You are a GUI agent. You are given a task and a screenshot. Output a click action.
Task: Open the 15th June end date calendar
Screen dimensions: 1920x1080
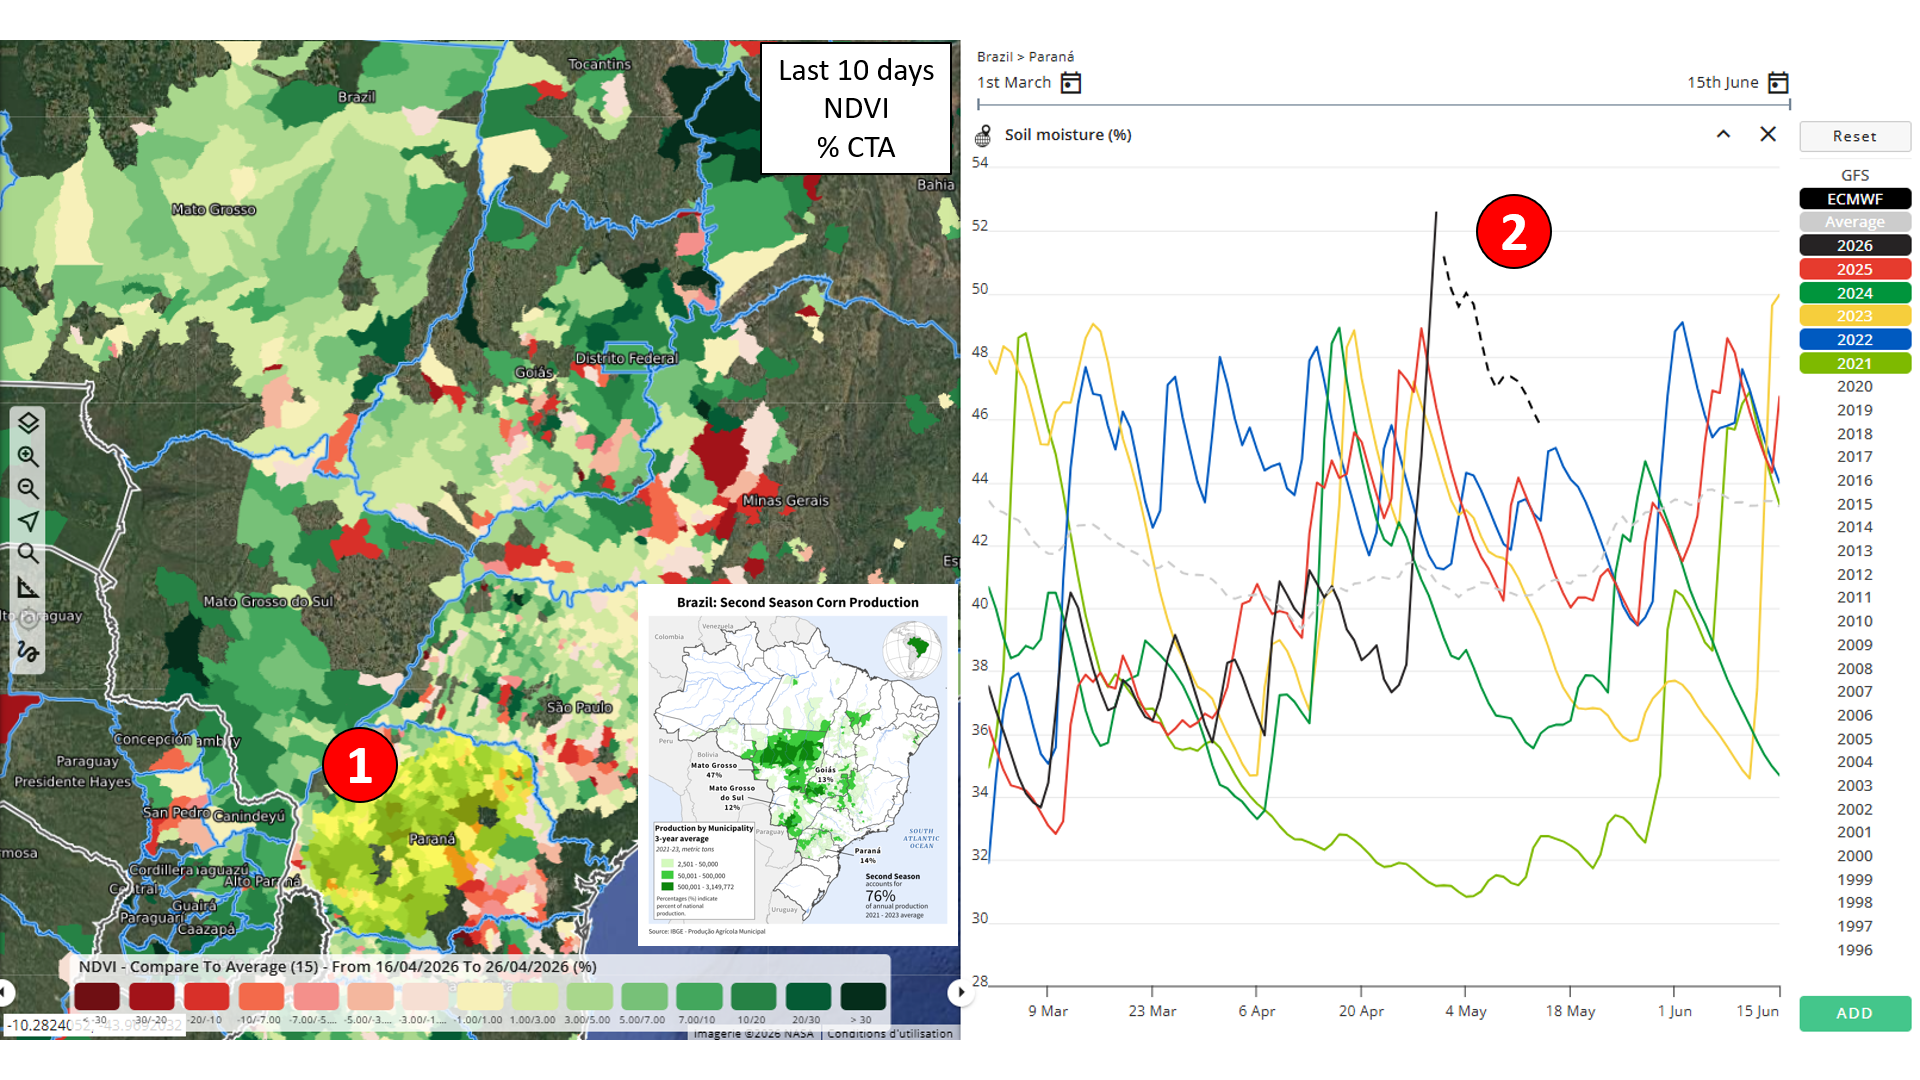point(1778,83)
